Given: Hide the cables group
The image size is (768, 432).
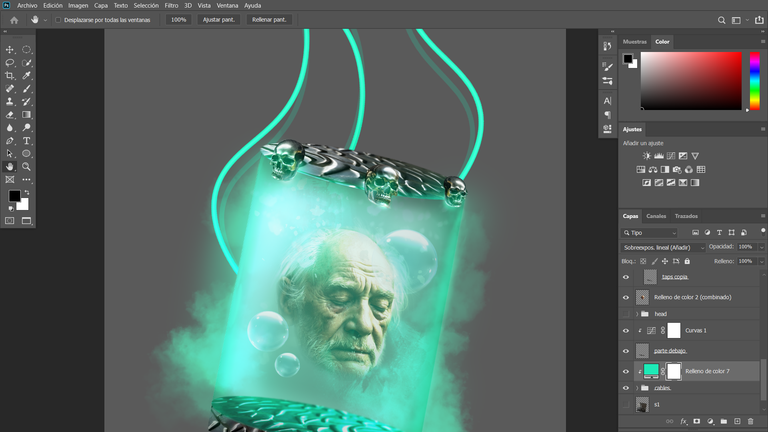Looking at the screenshot, I should [626, 388].
